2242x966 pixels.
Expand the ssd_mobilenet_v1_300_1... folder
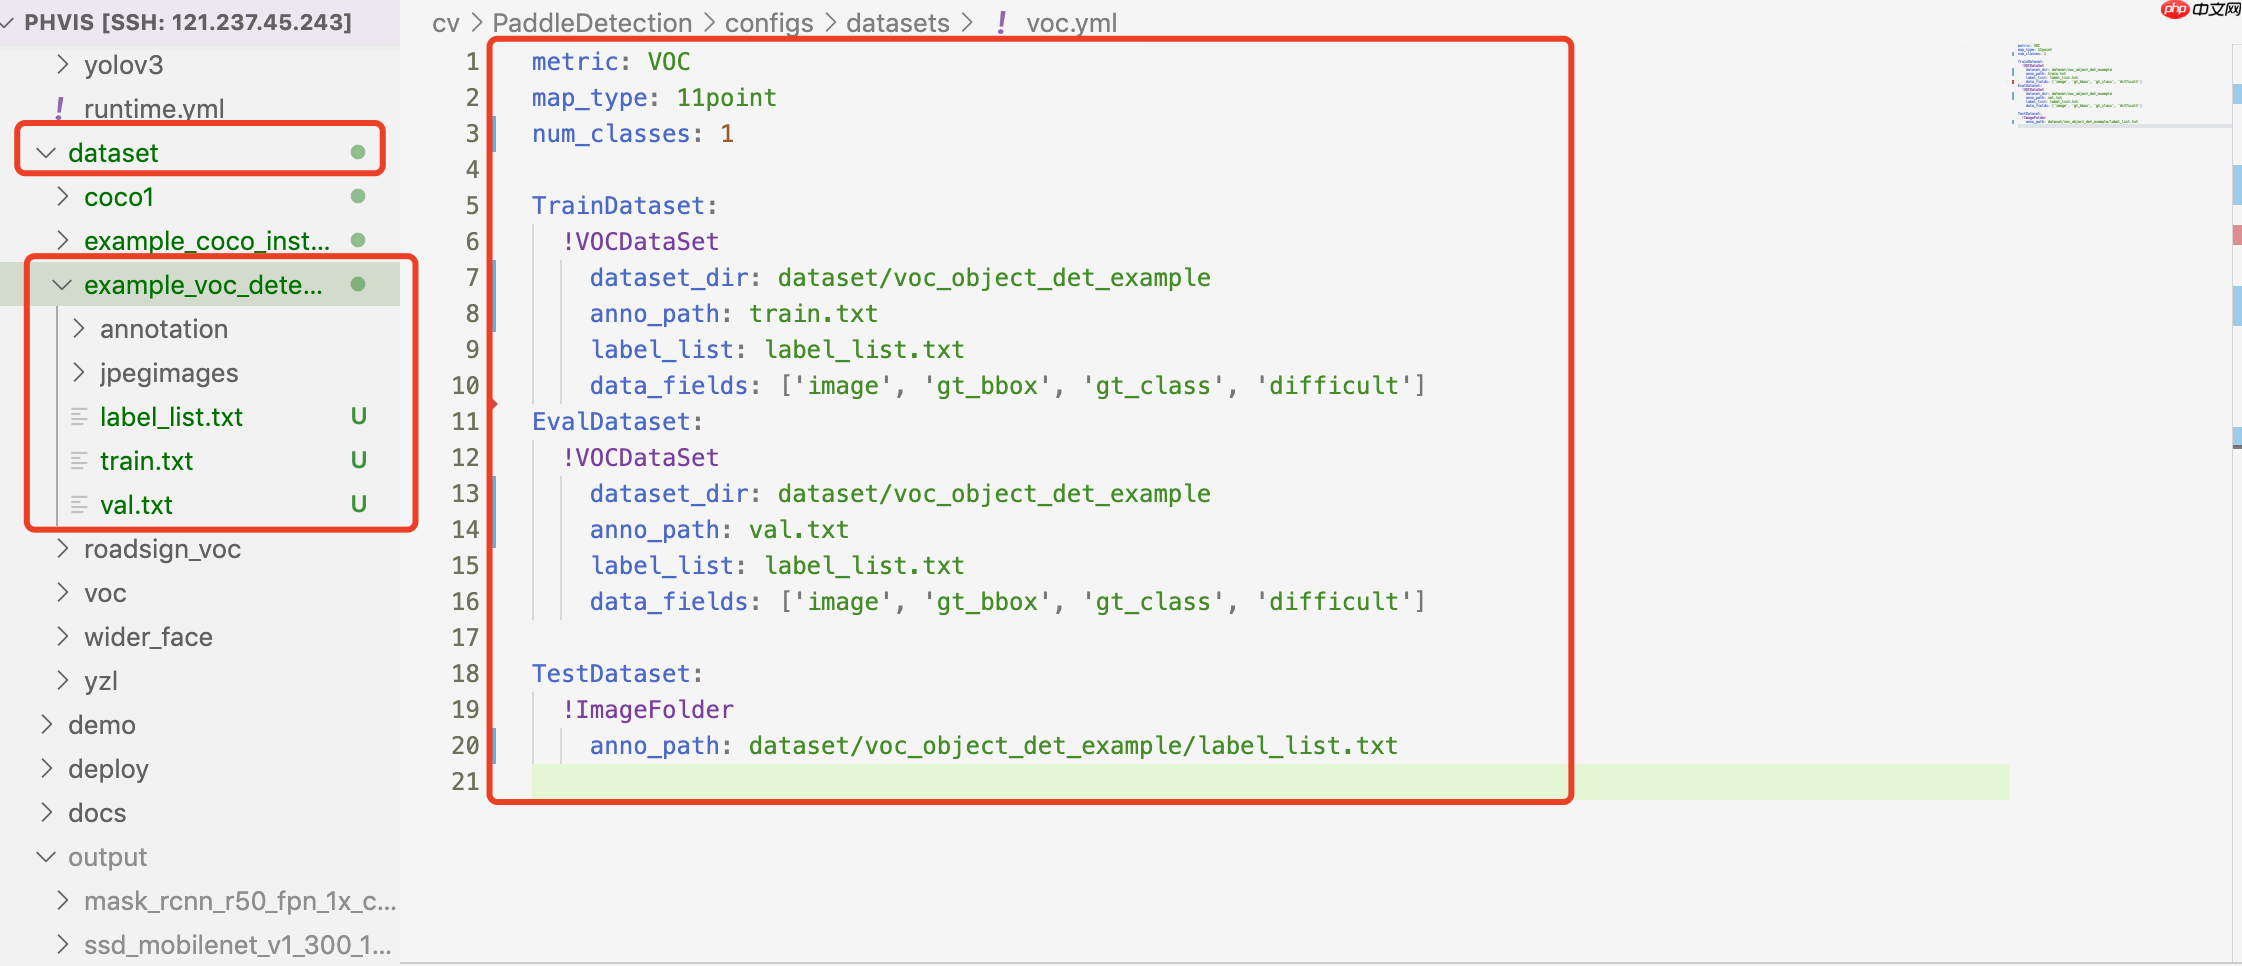(x=63, y=945)
